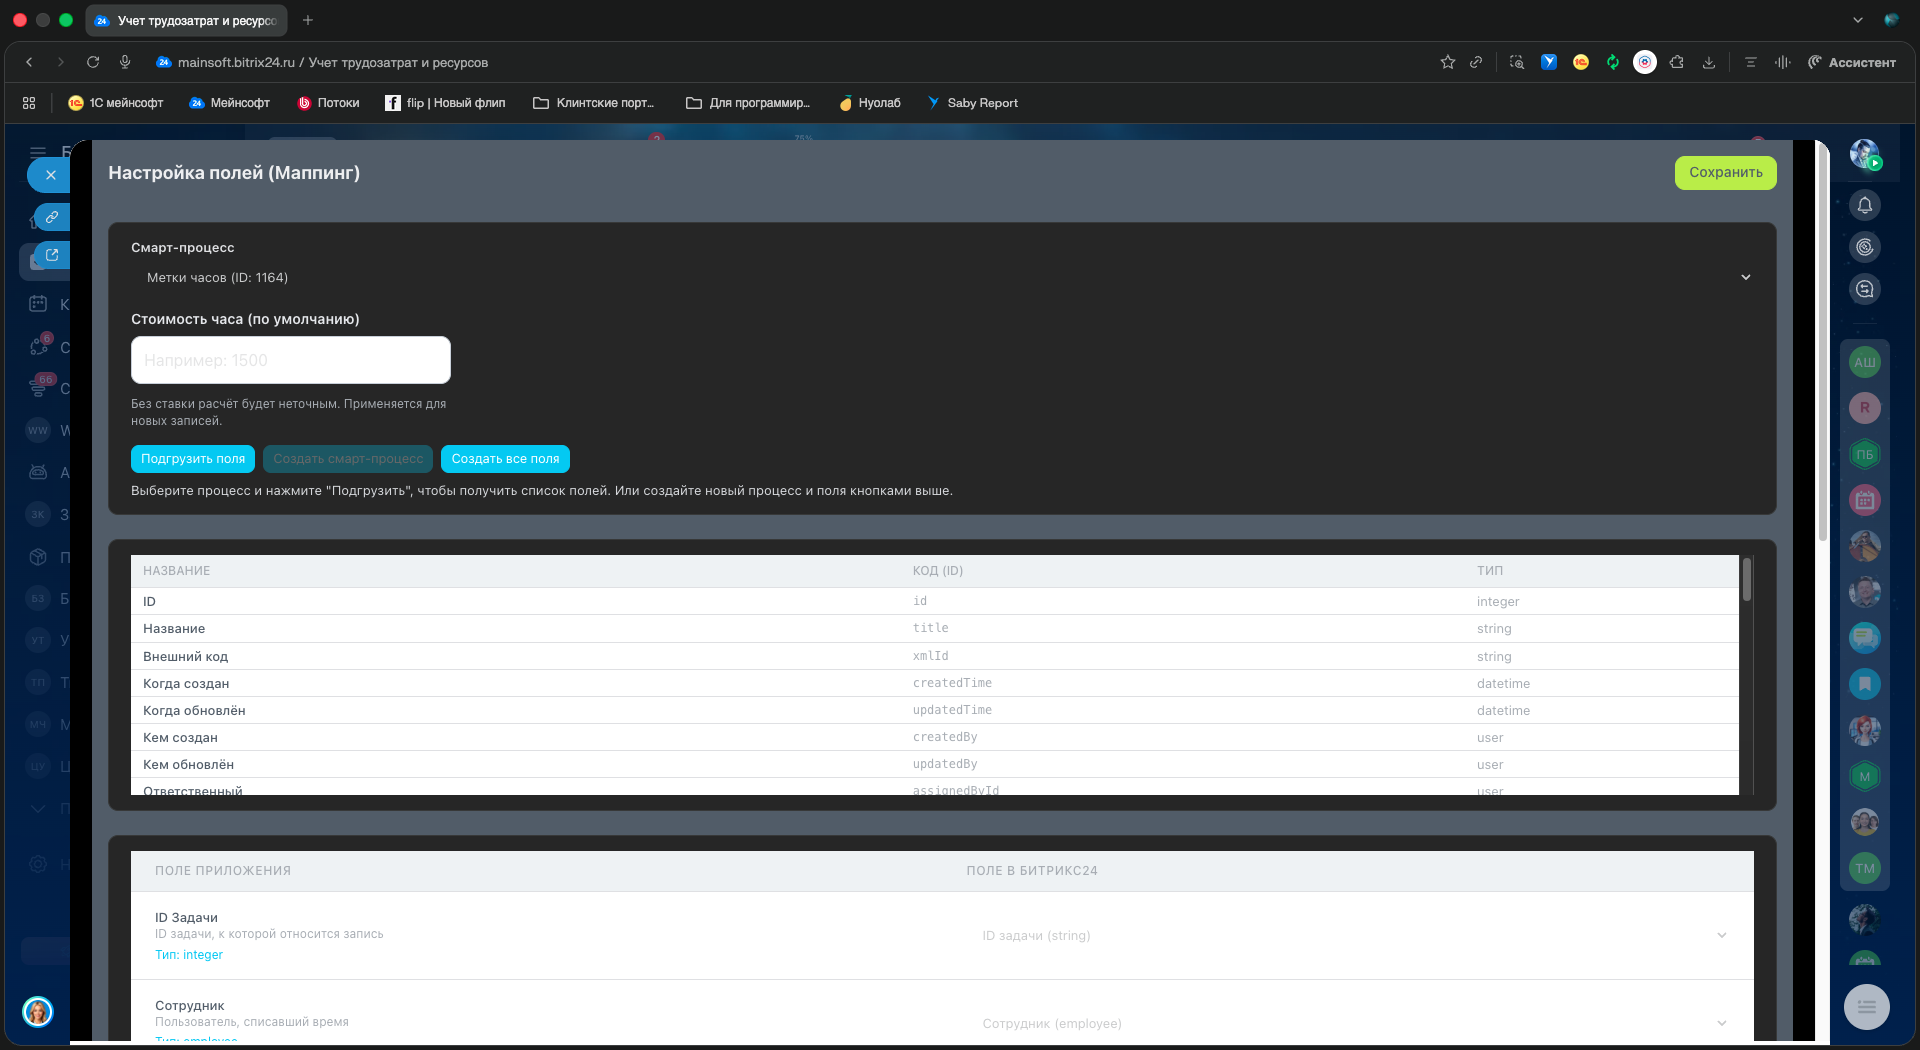Click the round menu button at bottom right

coord(1866,1007)
